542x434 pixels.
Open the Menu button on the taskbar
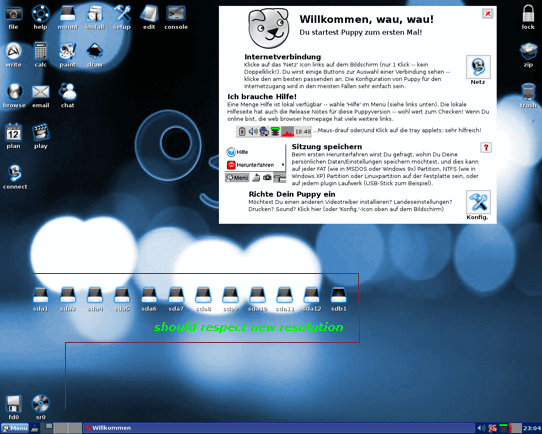15,428
